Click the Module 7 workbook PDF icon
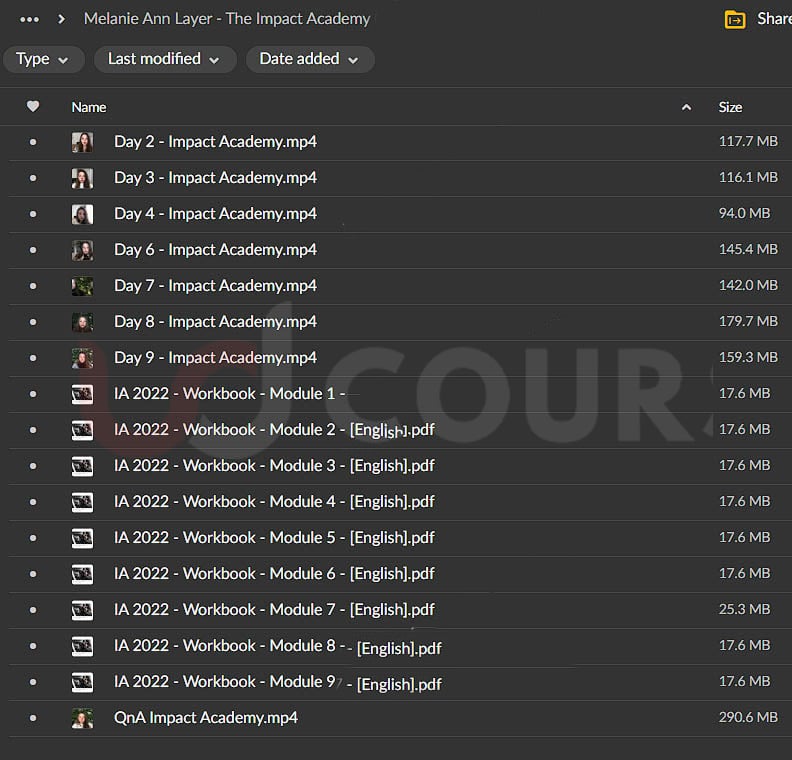Viewport: 792px width, 760px height. pyautogui.click(x=82, y=610)
